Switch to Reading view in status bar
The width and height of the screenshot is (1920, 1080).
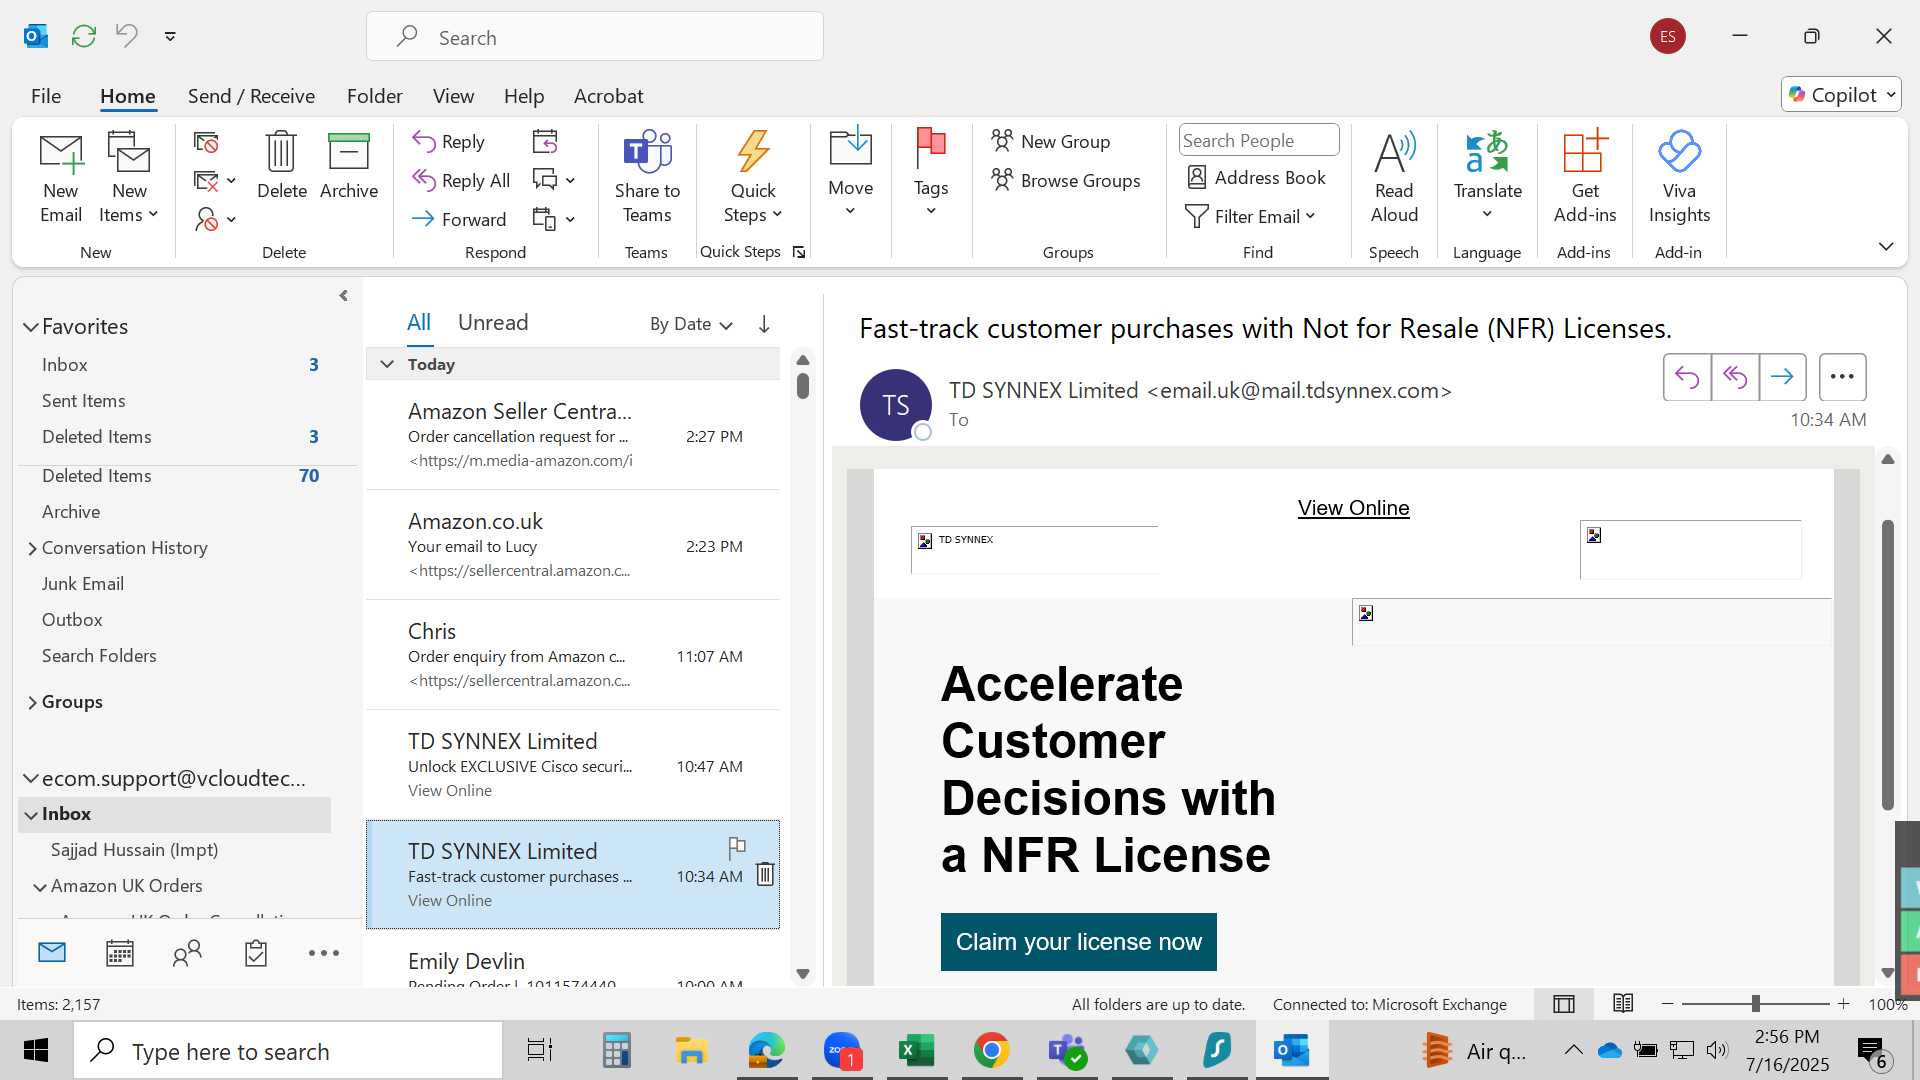coord(1623,1004)
